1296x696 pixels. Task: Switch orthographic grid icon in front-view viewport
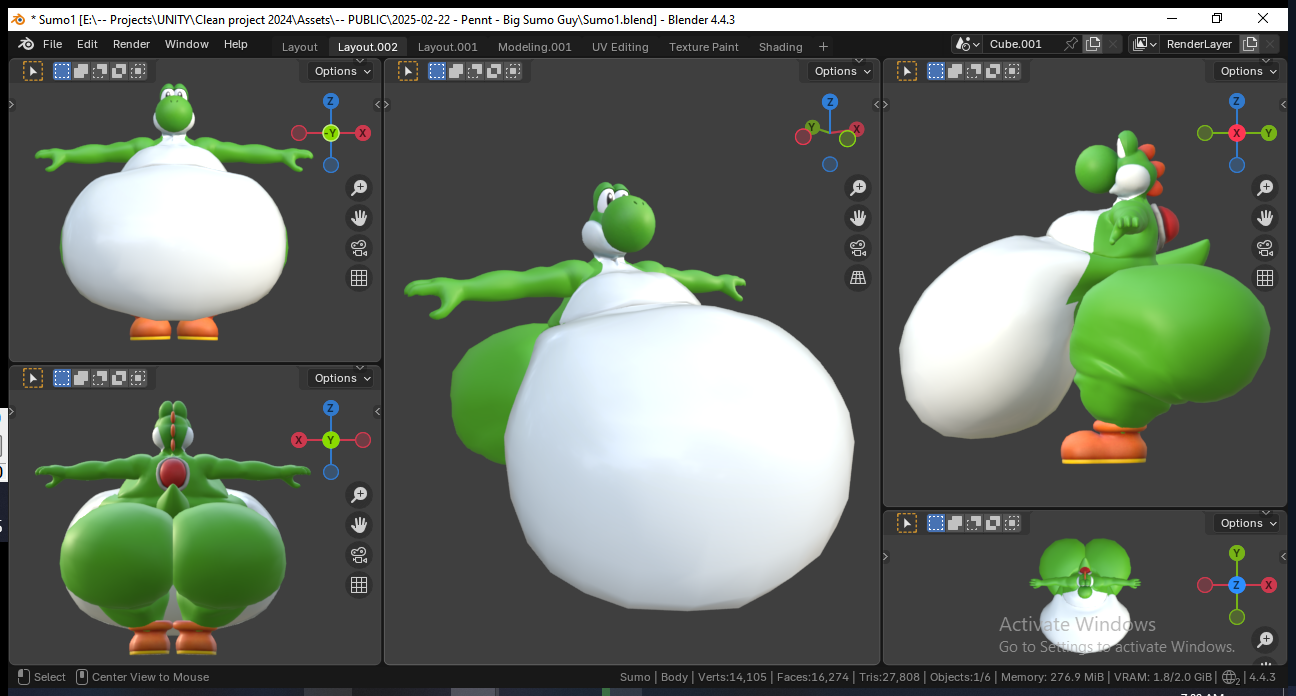[x=359, y=278]
